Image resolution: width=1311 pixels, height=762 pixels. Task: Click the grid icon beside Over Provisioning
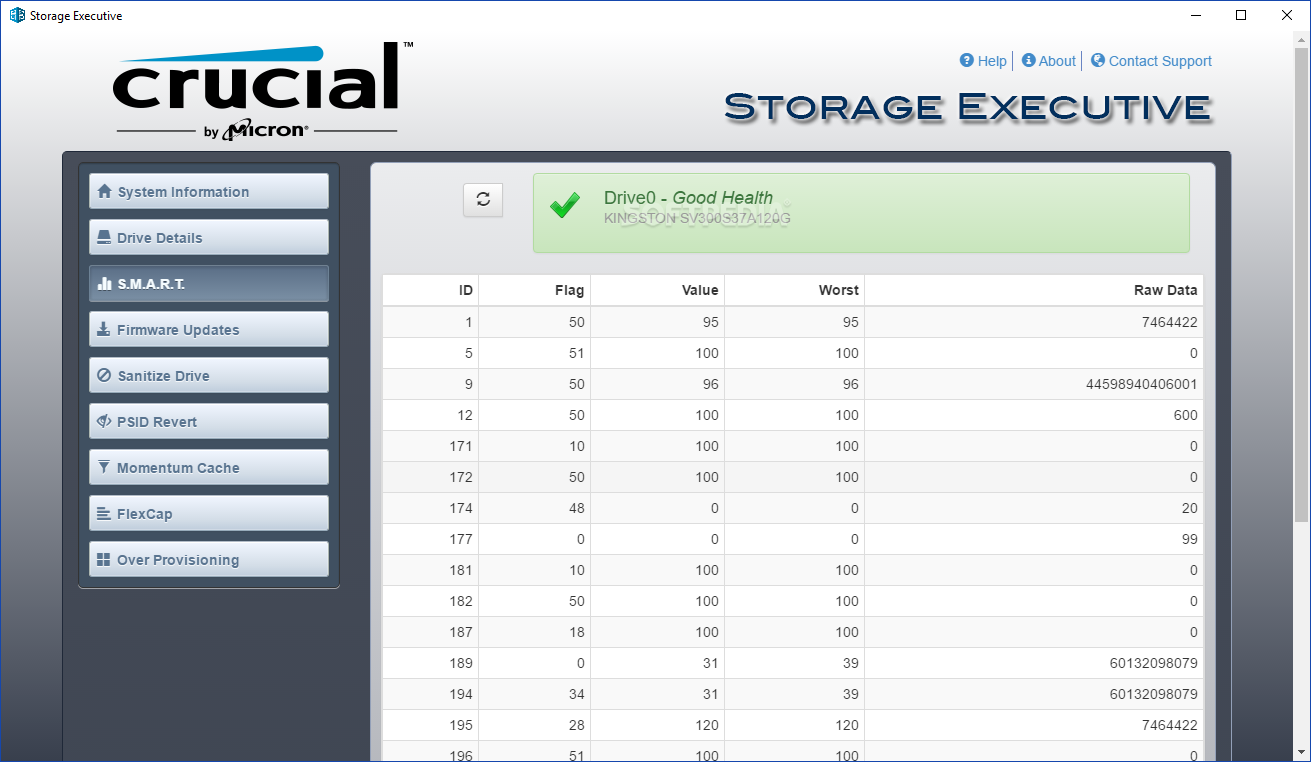coord(104,560)
